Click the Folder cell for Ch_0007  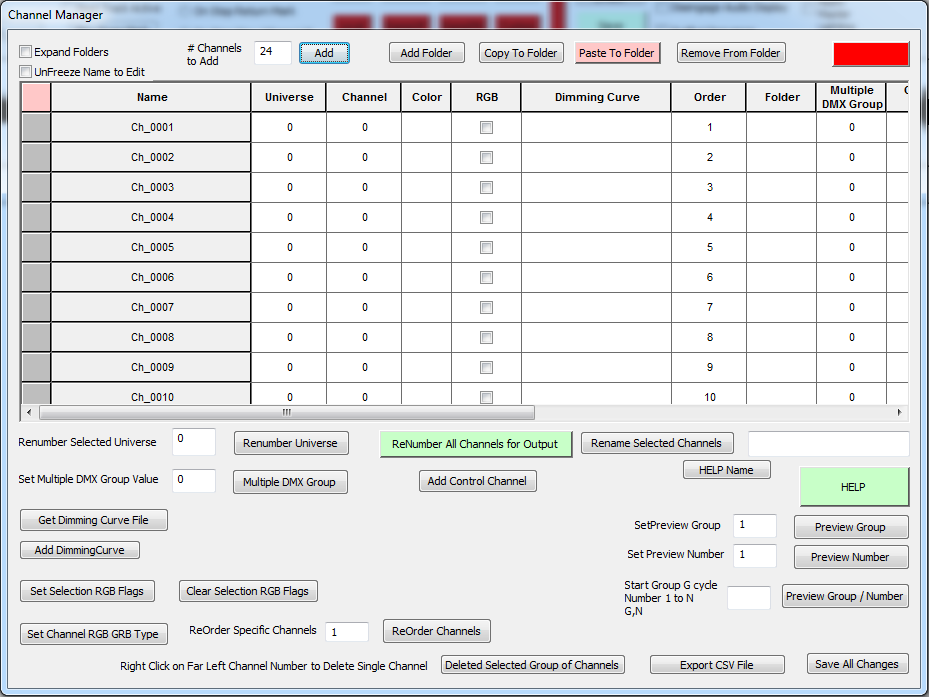pyautogui.click(x=781, y=308)
